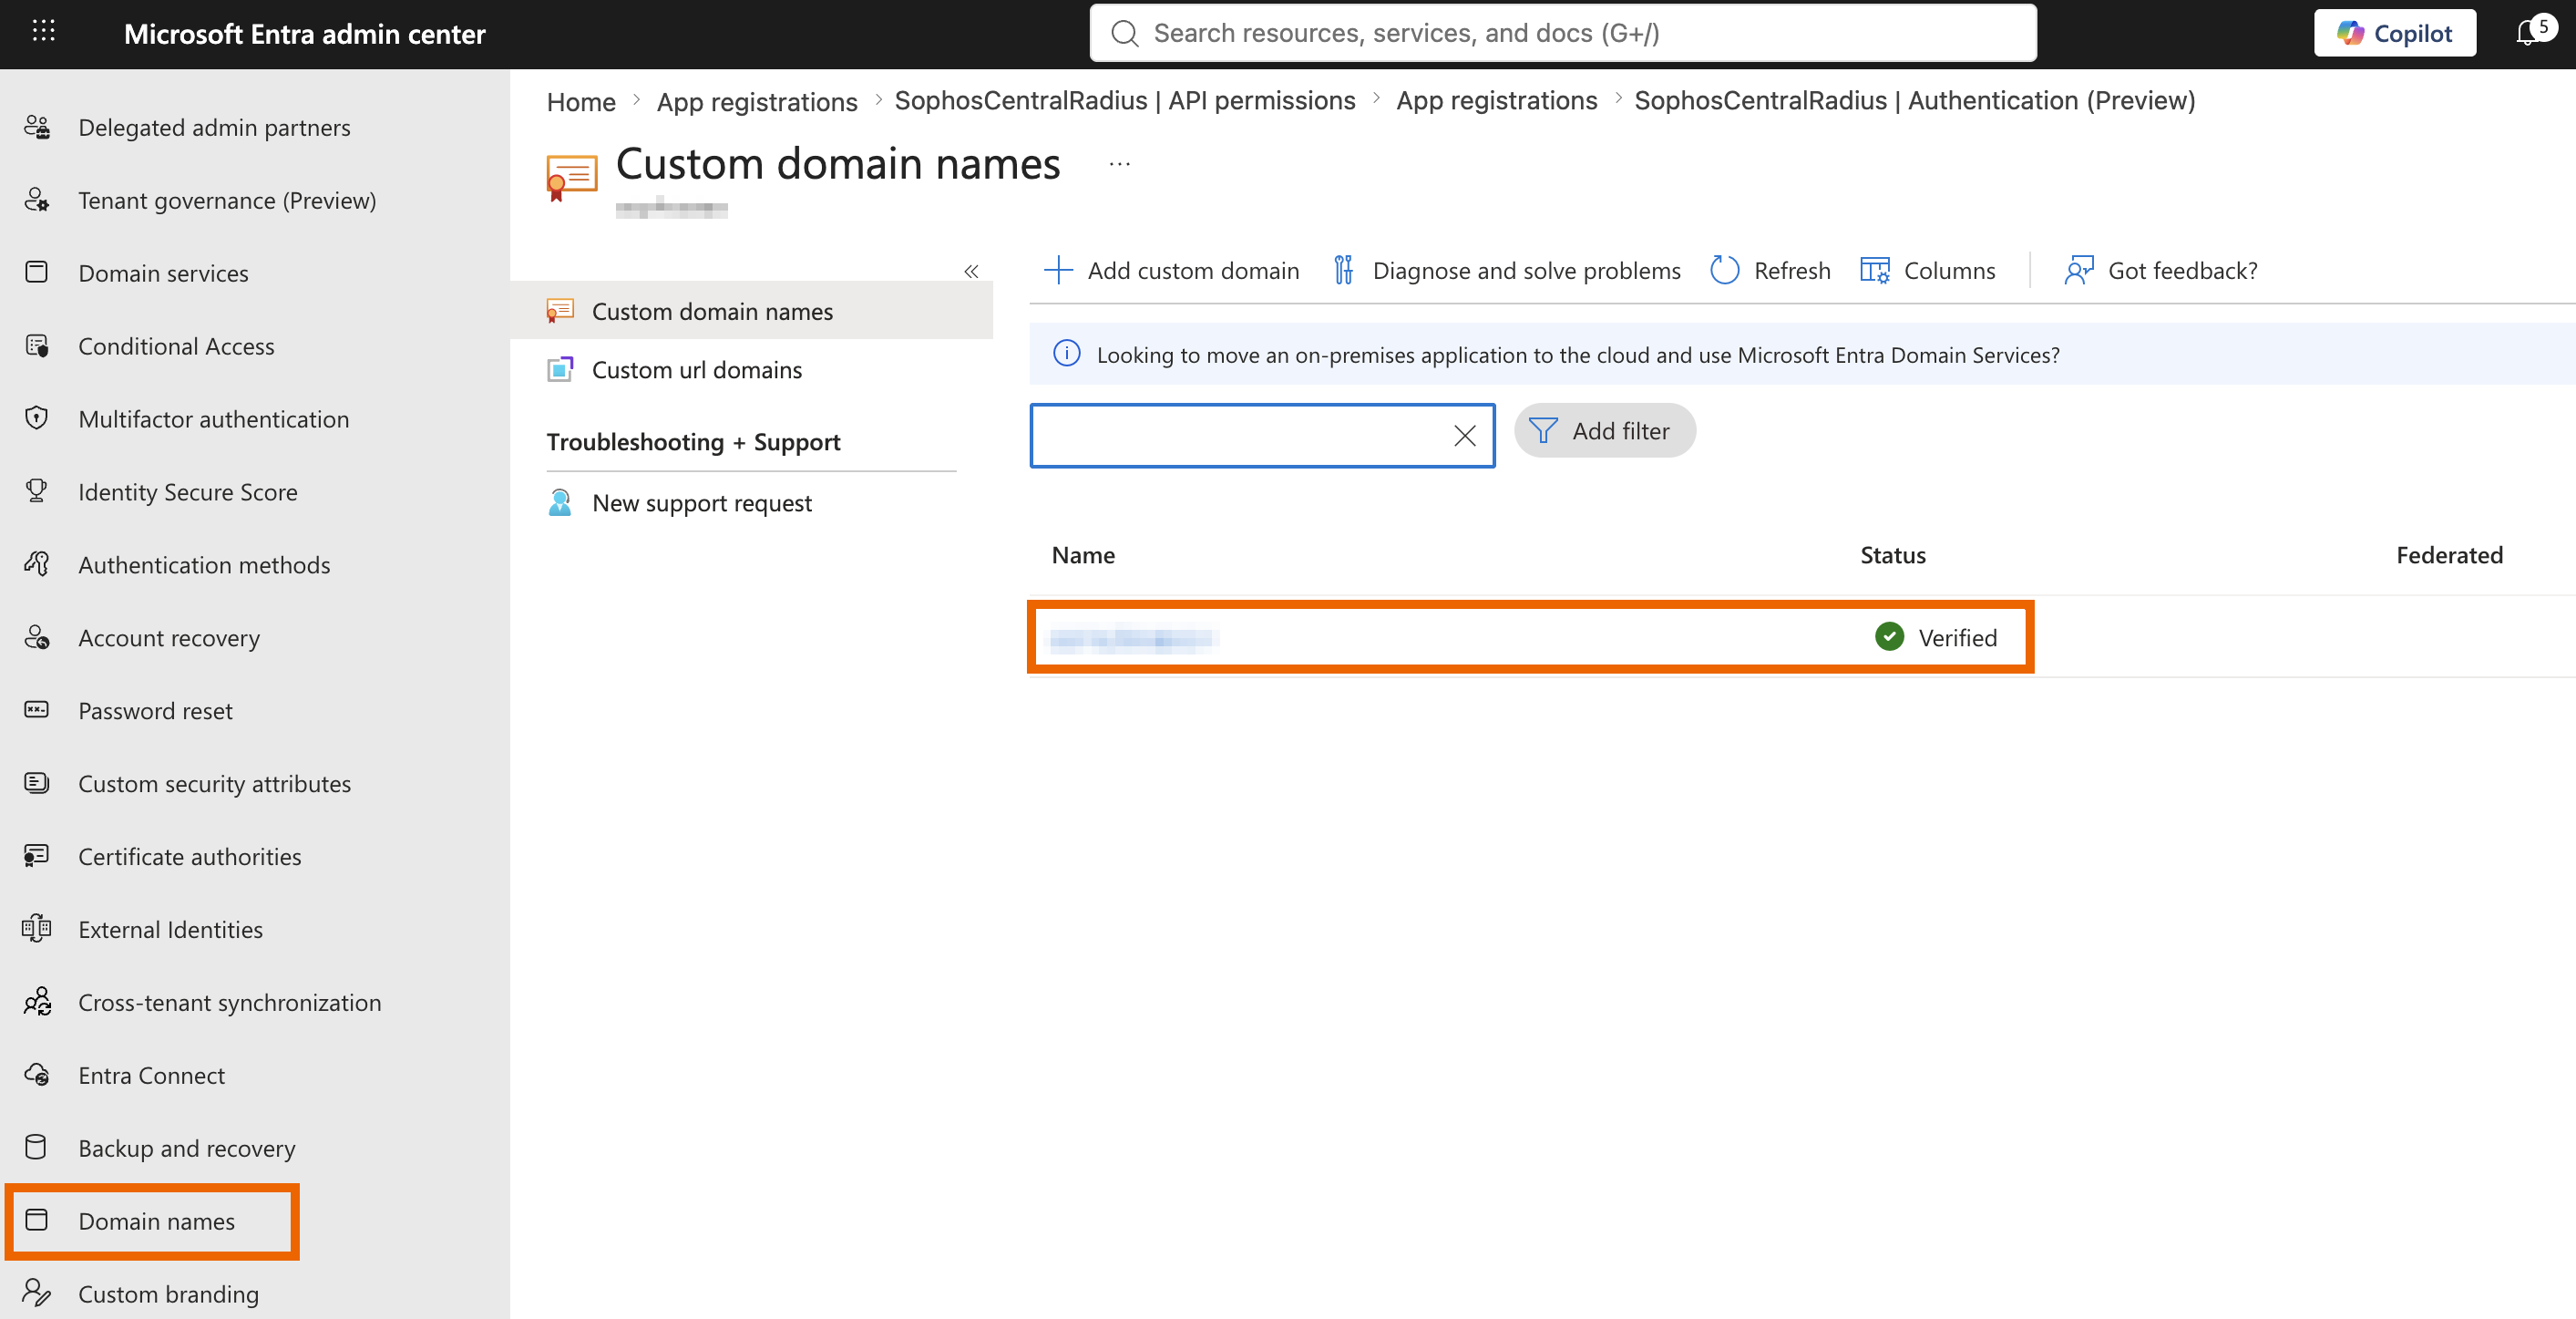Viewport: 2576px width, 1319px height.
Task: Click the Domain names icon
Action: click(x=37, y=1220)
